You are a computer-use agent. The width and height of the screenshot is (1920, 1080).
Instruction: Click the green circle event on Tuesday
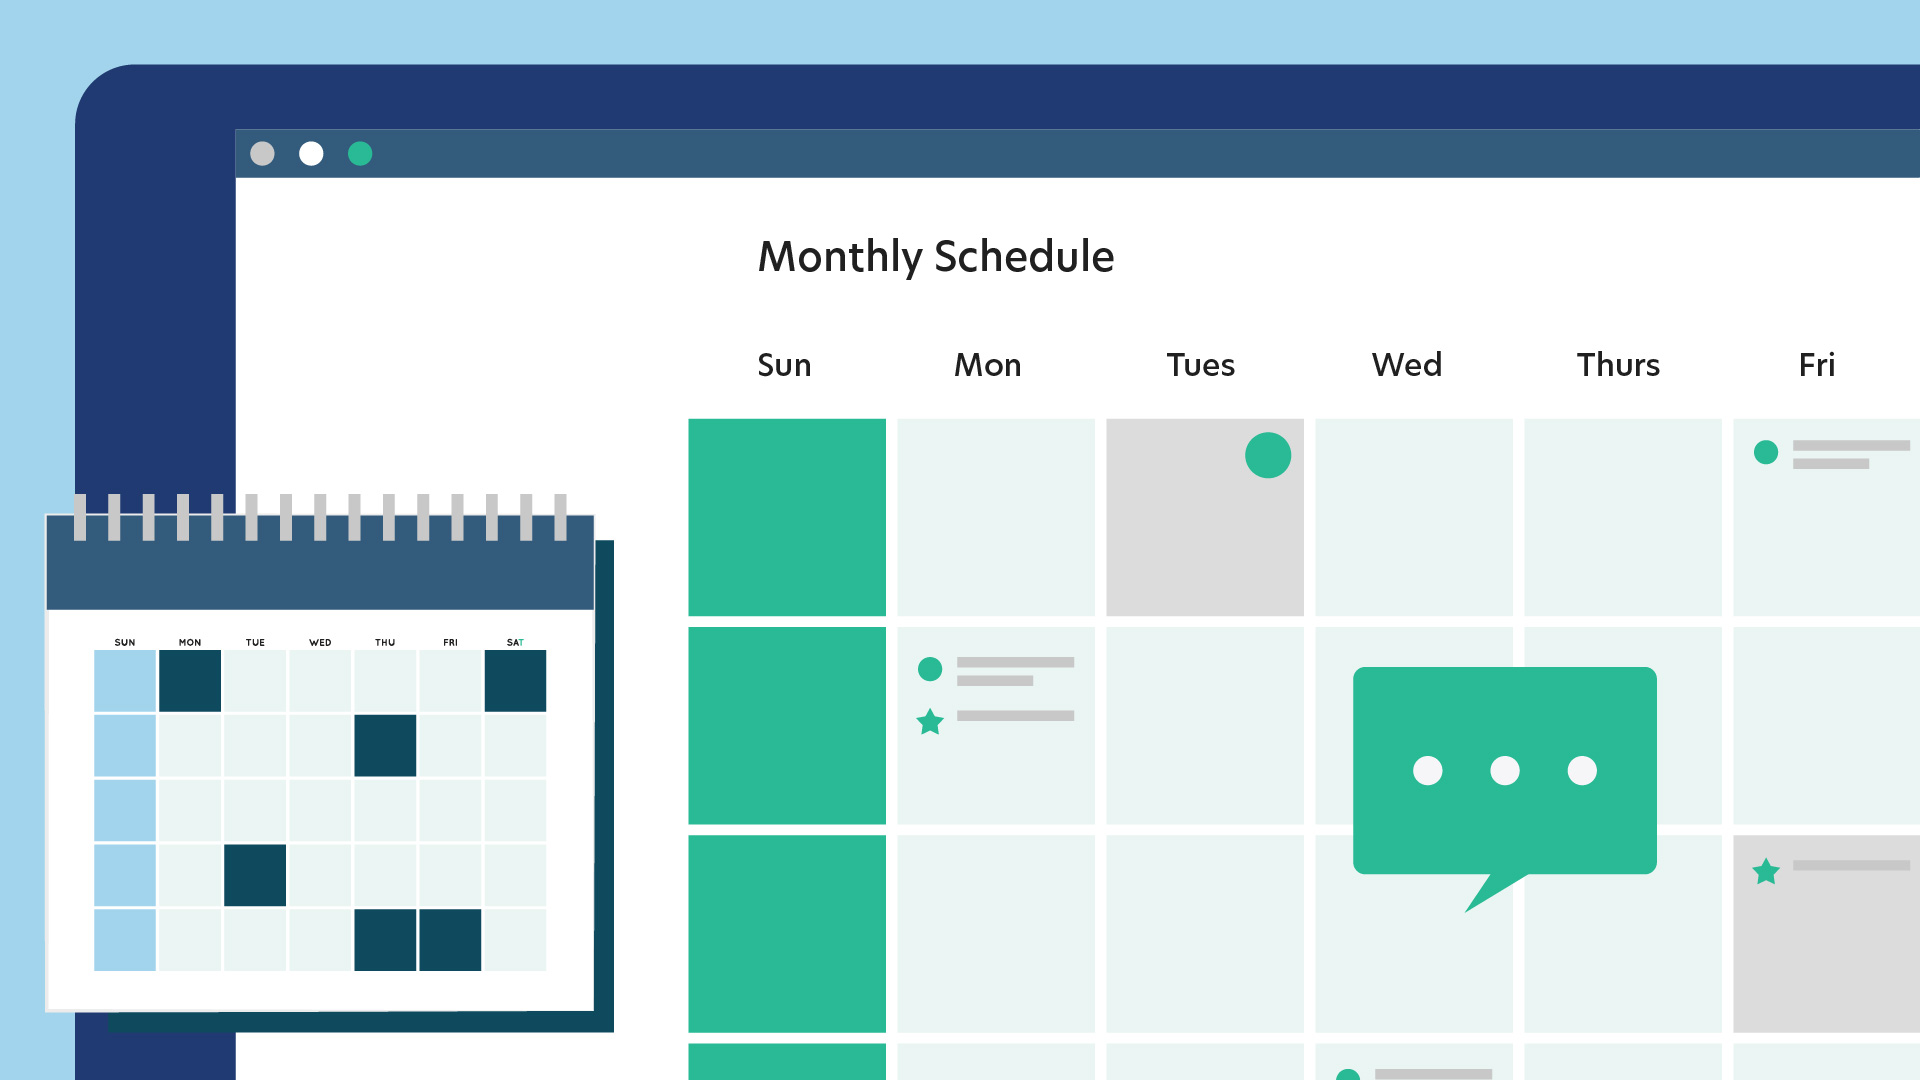point(1262,454)
